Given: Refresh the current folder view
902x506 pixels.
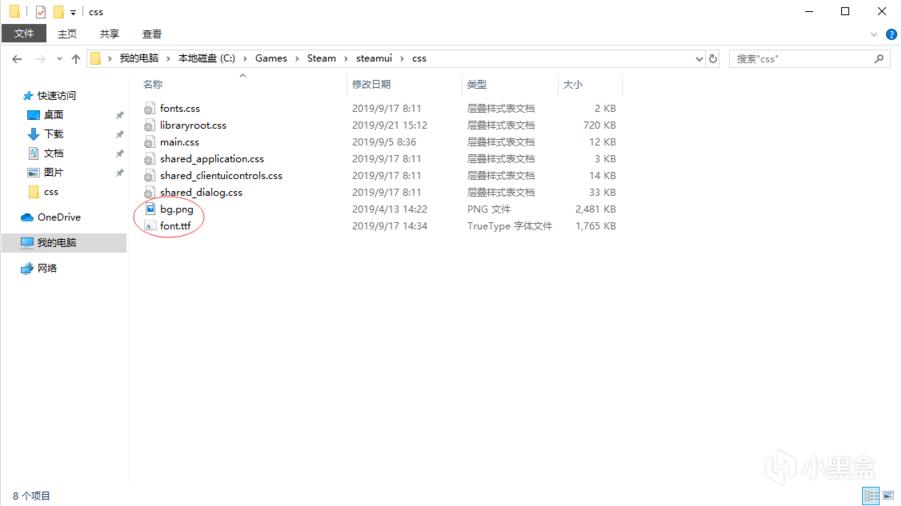Looking at the screenshot, I should click(713, 59).
